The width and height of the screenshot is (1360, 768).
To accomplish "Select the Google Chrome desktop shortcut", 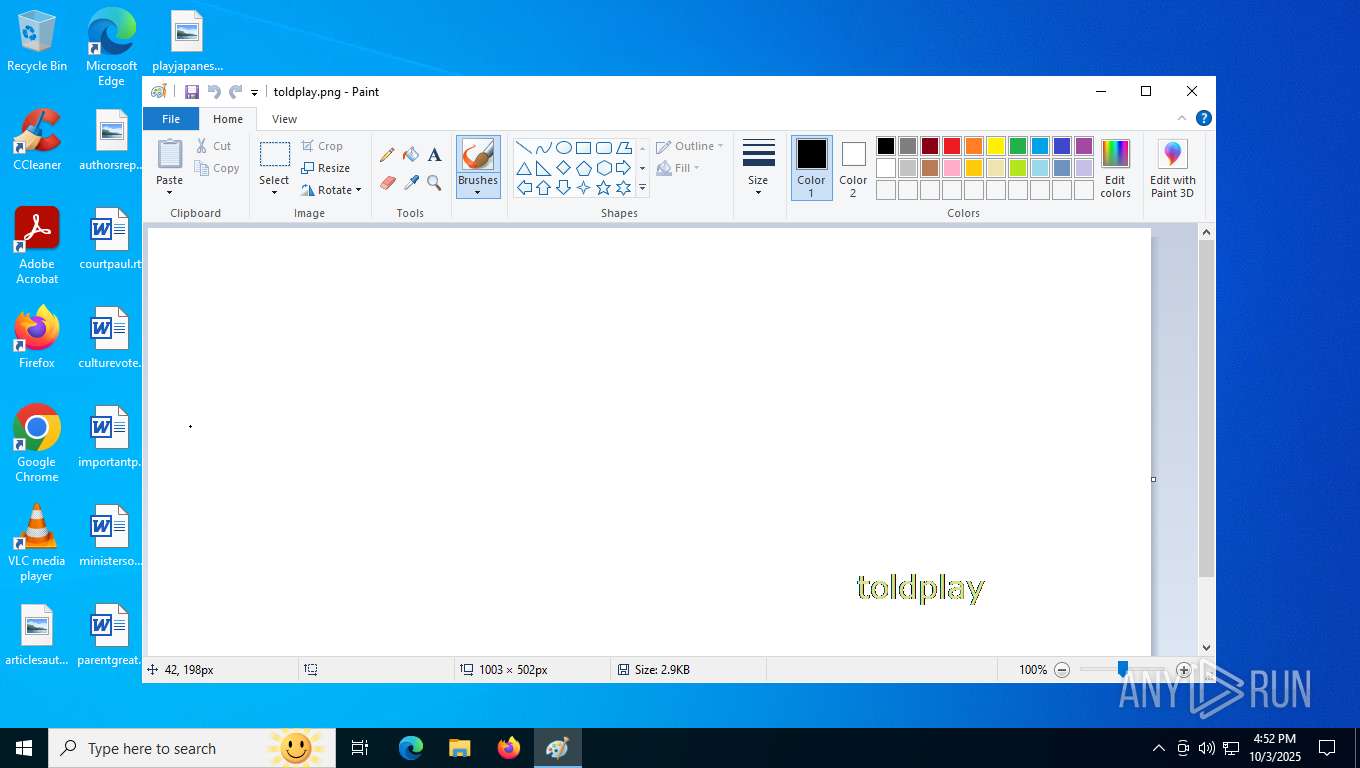I will [37, 443].
